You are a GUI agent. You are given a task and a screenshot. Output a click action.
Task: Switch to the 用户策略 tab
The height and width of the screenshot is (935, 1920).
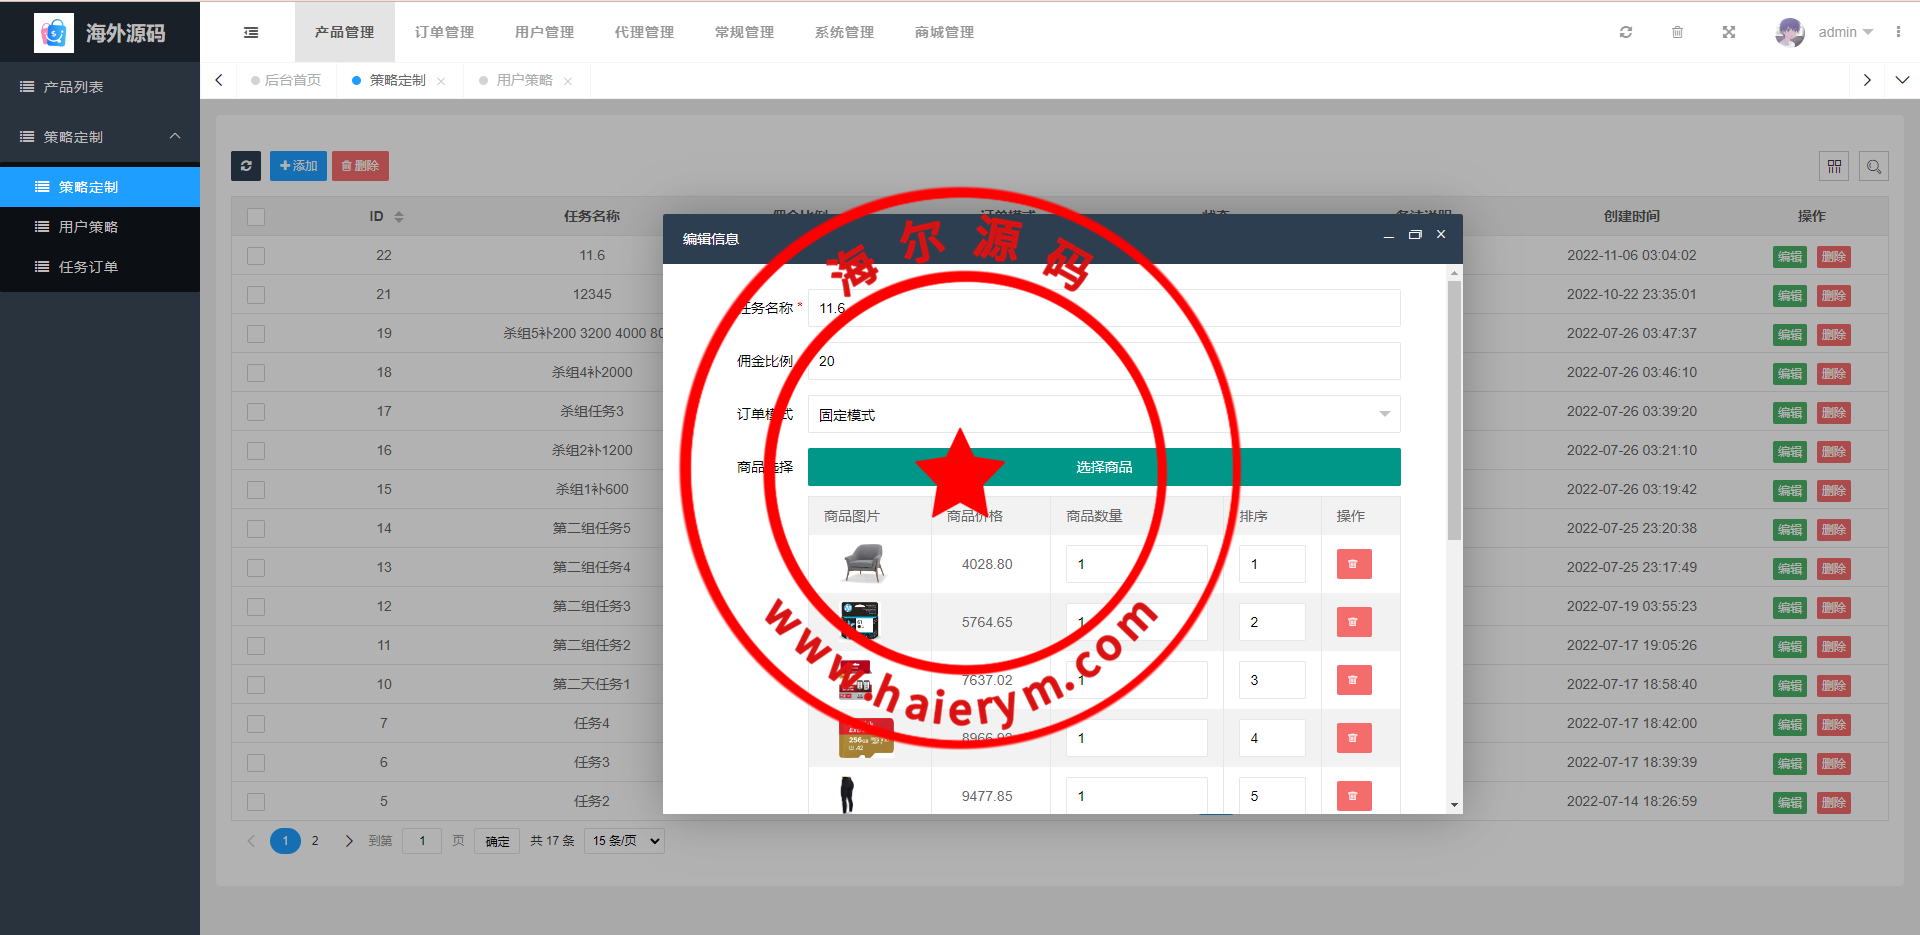[x=524, y=80]
